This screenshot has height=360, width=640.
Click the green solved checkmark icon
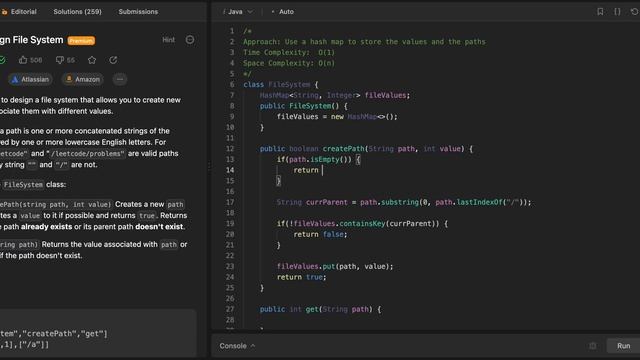point(2,60)
